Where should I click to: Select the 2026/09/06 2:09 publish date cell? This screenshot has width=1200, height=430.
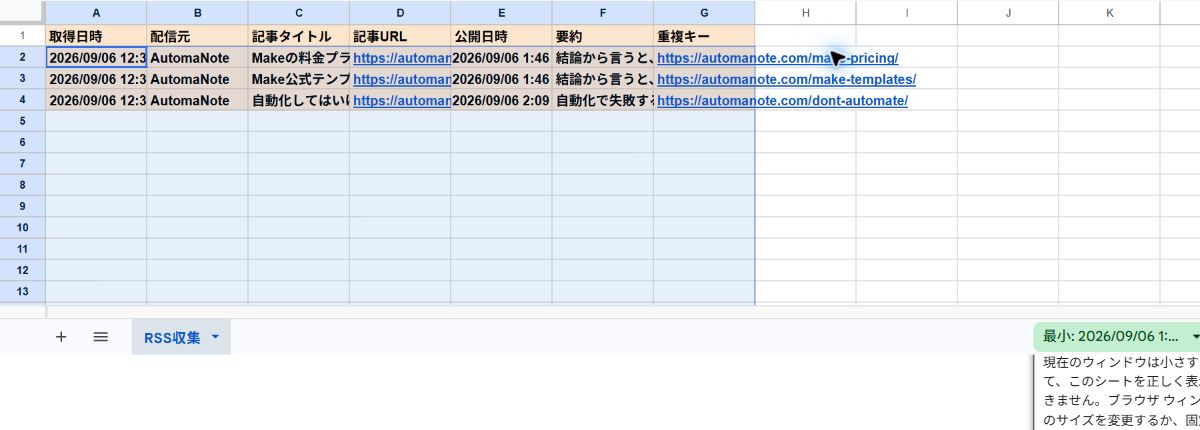tap(501, 100)
